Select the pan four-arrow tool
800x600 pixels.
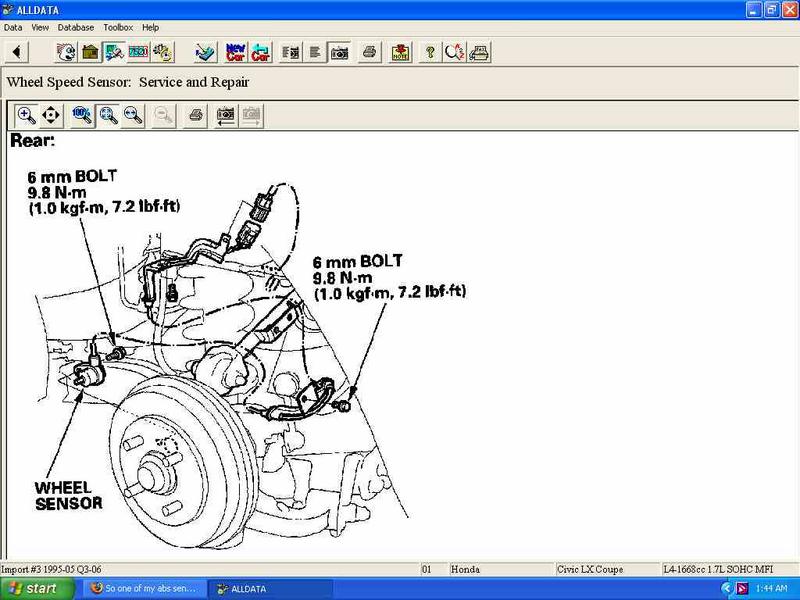click(51, 115)
